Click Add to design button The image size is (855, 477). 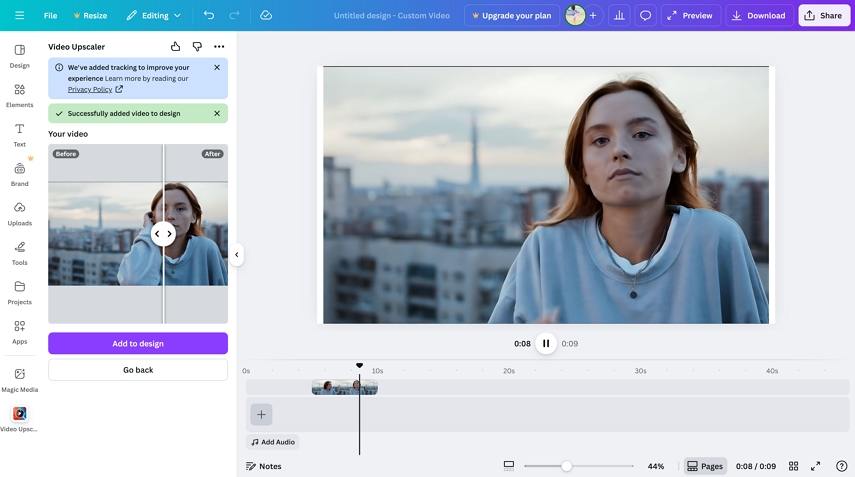pyautogui.click(x=138, y=343)
